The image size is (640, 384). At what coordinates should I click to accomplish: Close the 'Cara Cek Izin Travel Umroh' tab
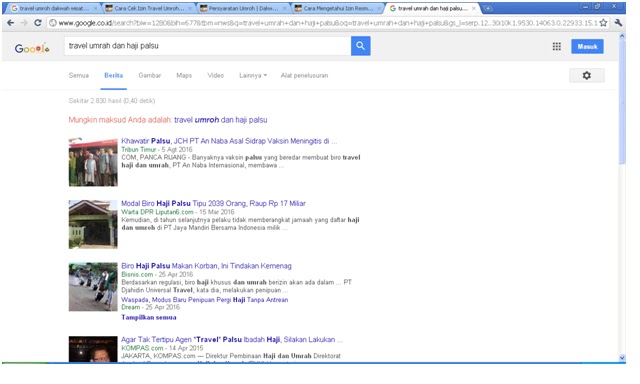point(190,8)
